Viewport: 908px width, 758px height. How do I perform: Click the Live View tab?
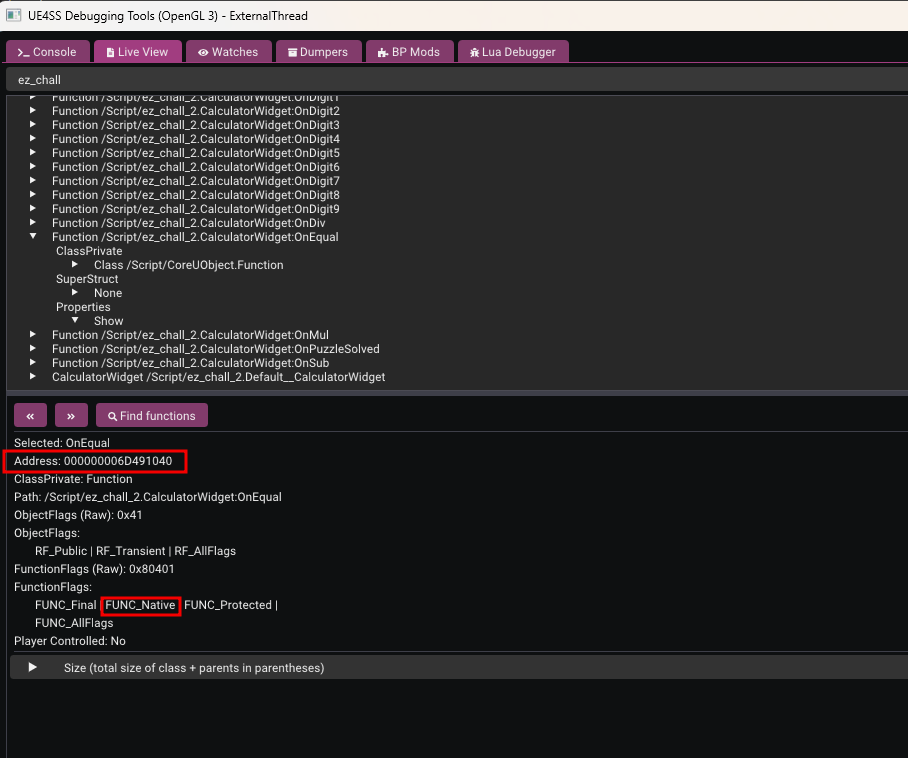[x=138, y=52]
